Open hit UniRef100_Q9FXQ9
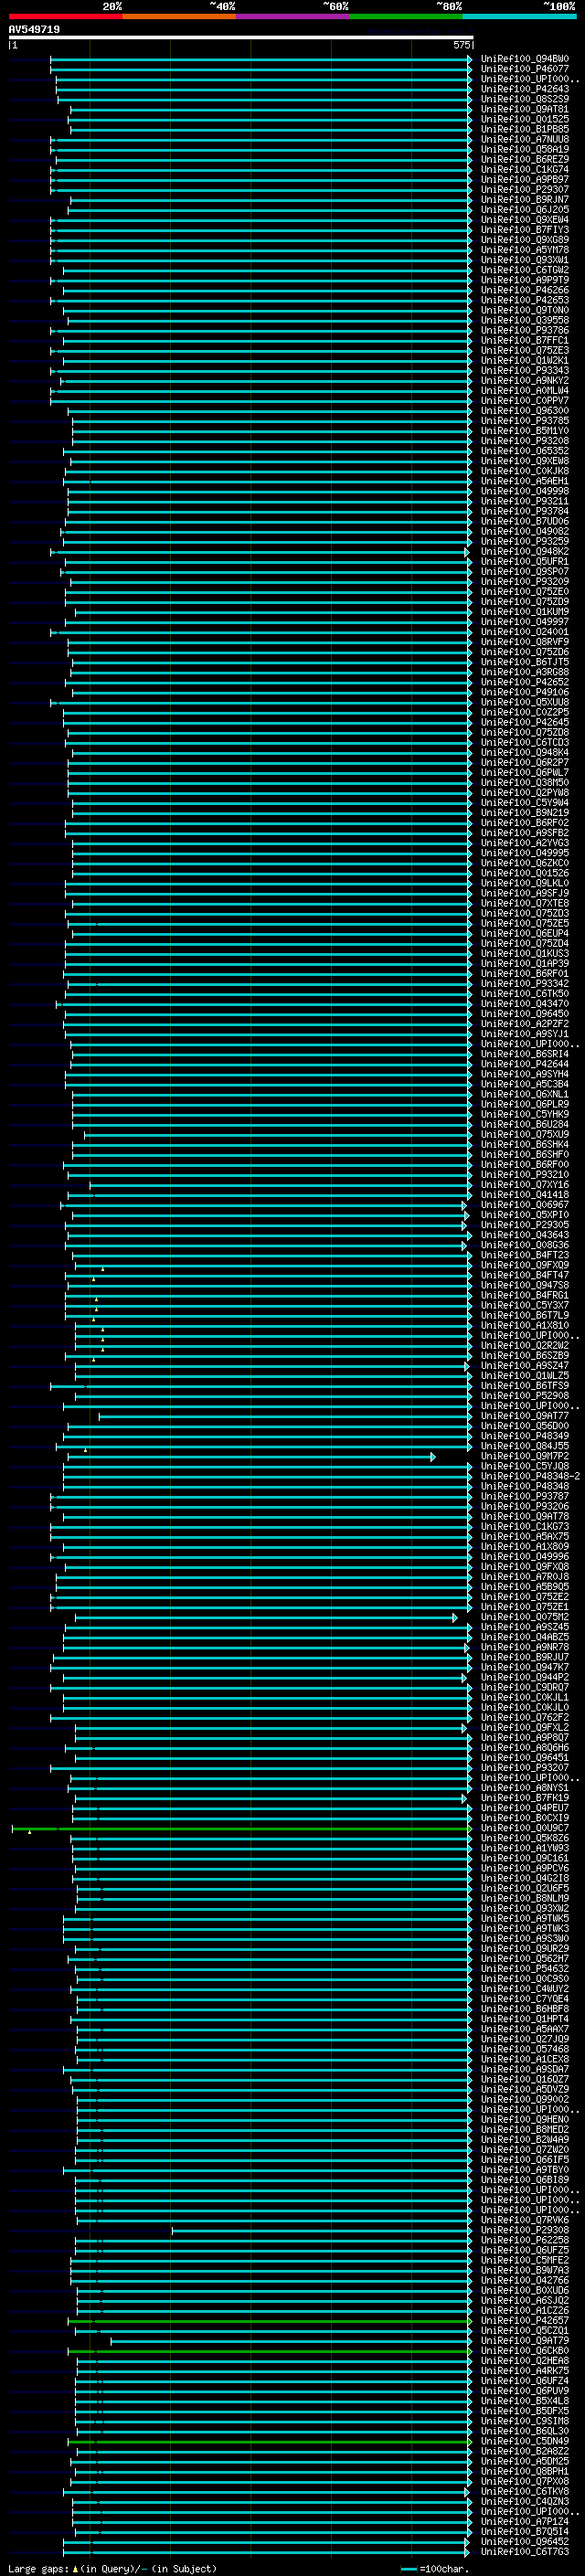 click(x=524, y=1265)
